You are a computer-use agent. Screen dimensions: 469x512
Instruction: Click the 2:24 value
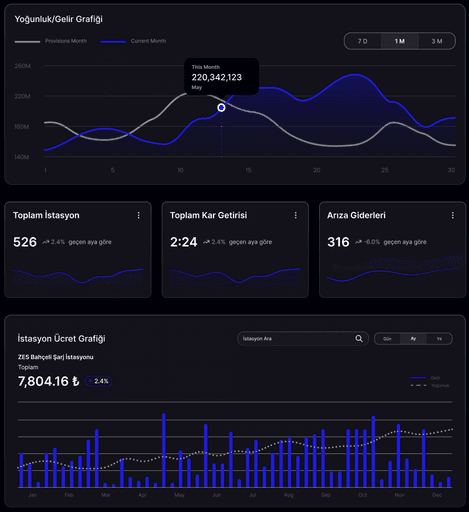coord(184,242)
